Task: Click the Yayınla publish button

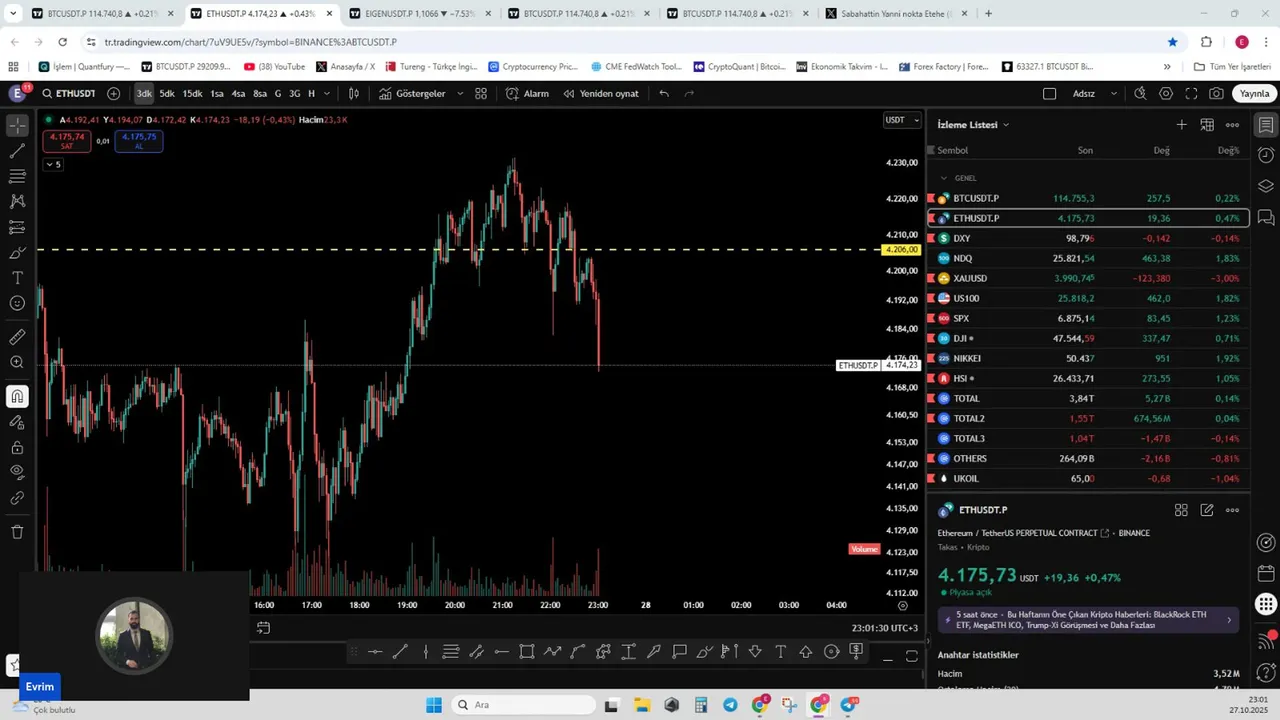Action: pos(1254,93)
